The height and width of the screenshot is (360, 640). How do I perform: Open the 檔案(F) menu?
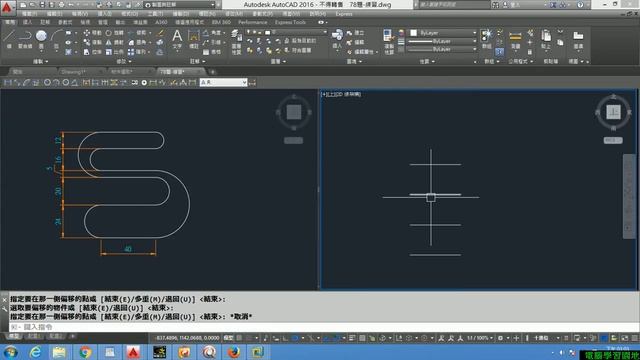29,14
